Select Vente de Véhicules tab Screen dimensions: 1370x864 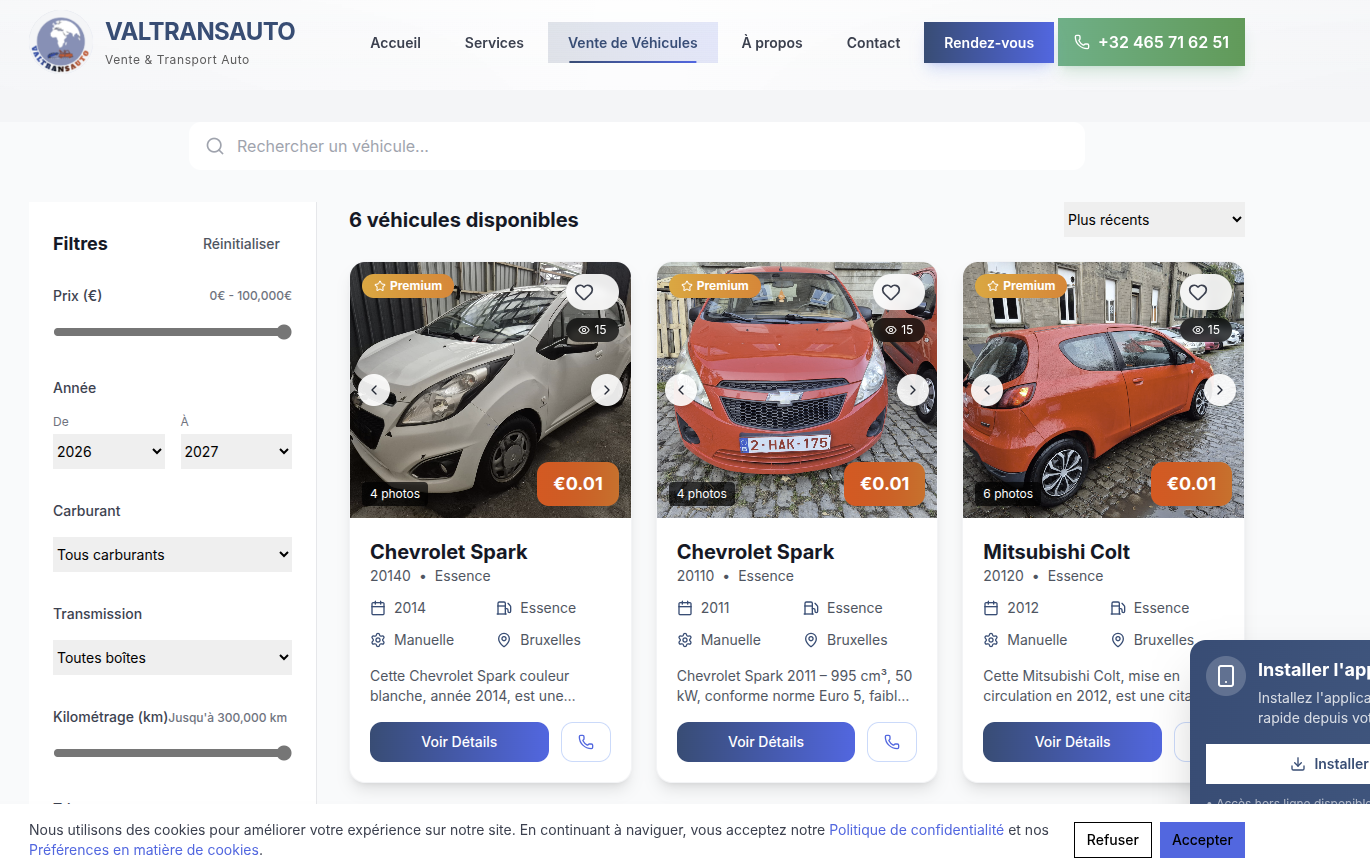[633, 43]
